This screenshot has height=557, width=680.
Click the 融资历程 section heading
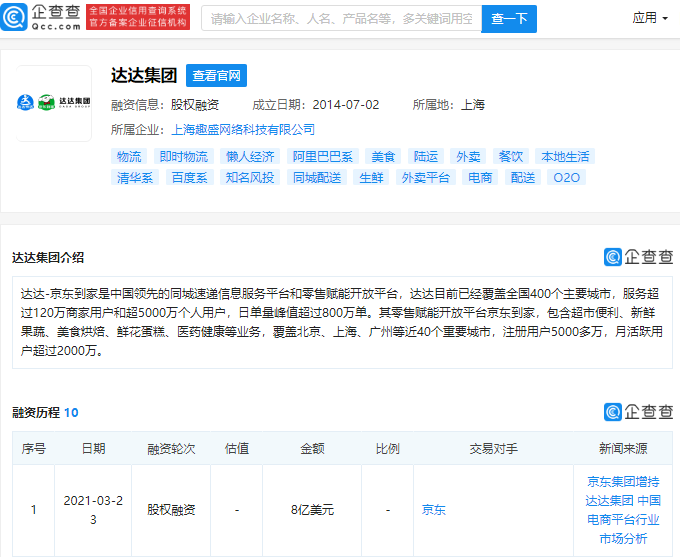point(36,412)
